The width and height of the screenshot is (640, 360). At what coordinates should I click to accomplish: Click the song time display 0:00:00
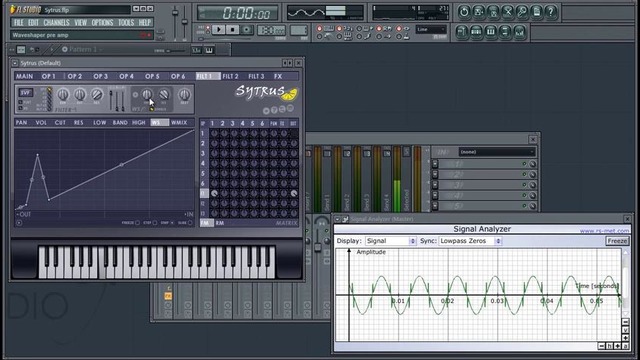tap(238, 13)
